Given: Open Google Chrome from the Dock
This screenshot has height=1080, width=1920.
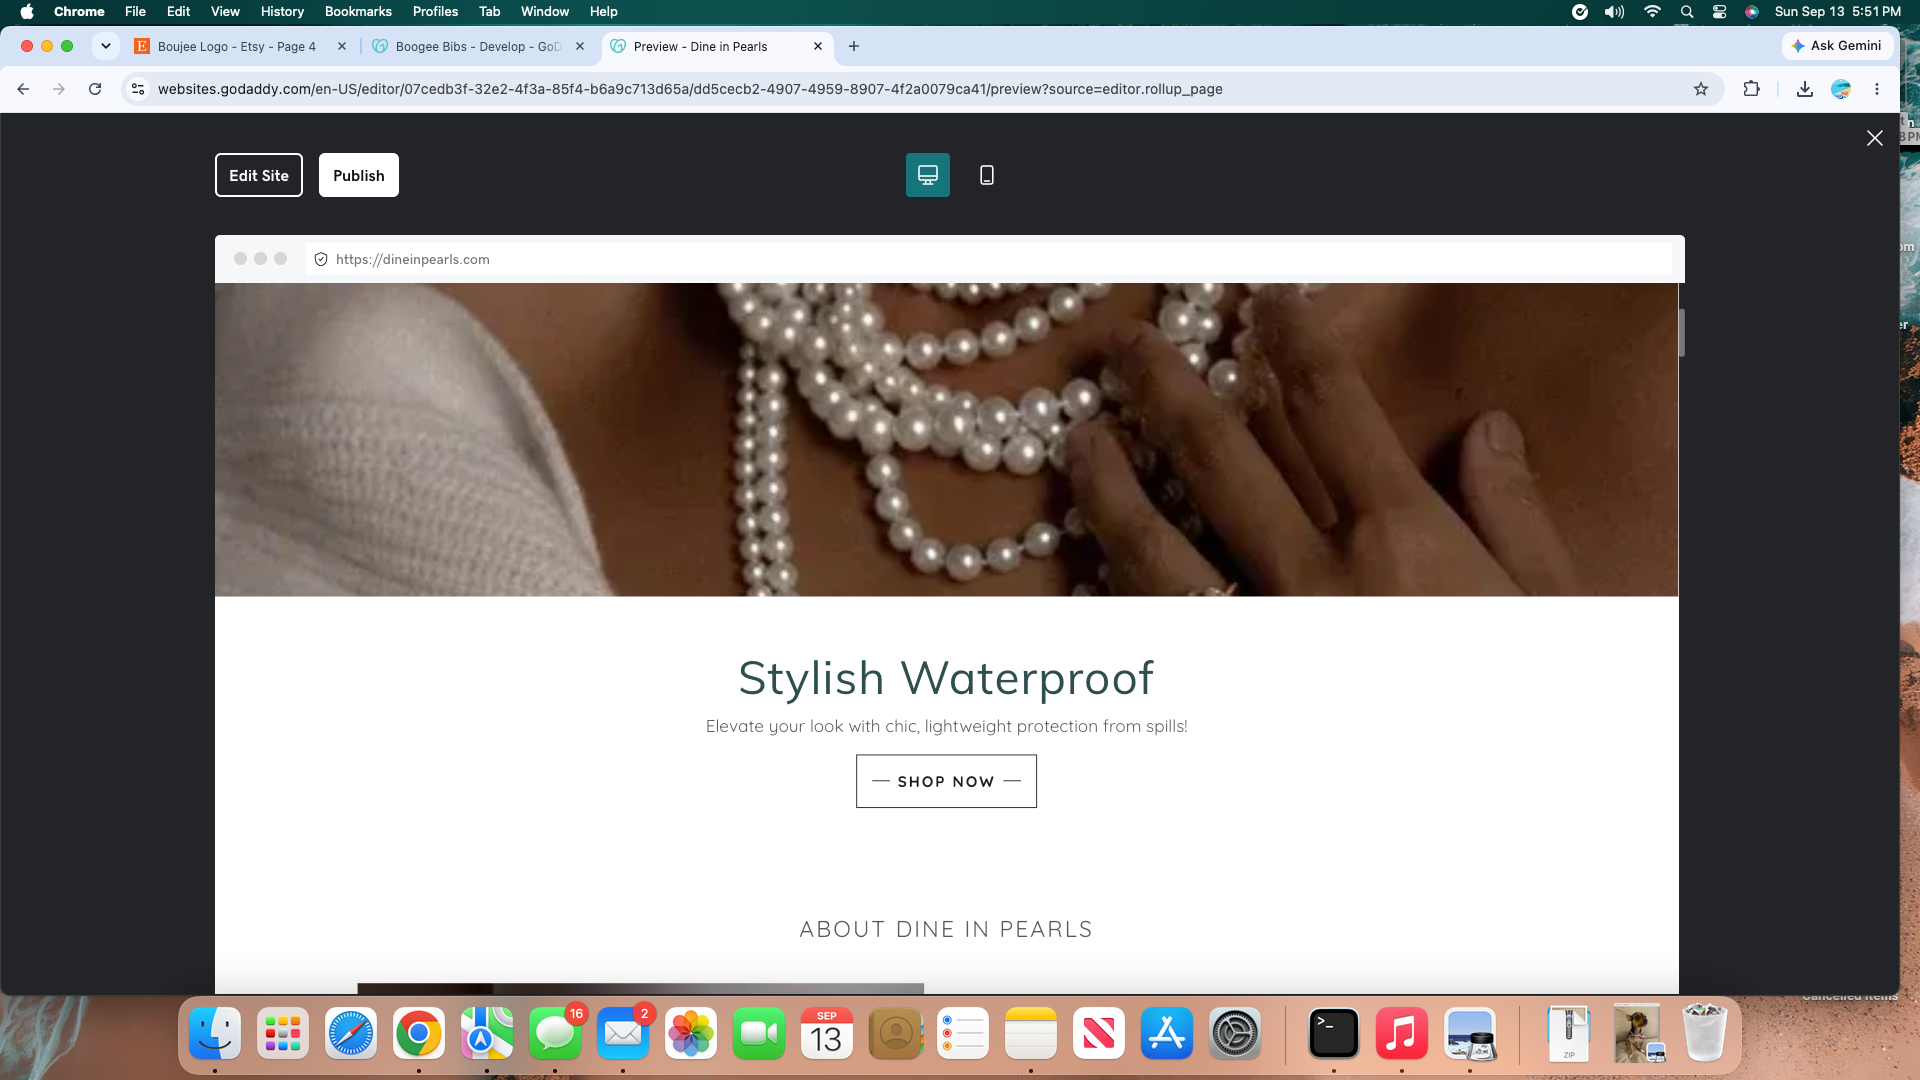Looking at the screenshot, I should coord(419,1033).
